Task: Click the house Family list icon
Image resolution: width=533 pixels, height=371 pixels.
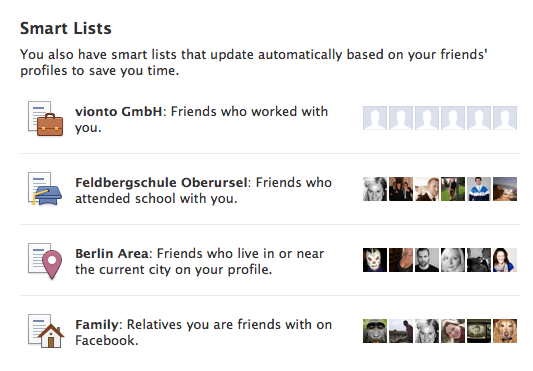Action: 46,331
